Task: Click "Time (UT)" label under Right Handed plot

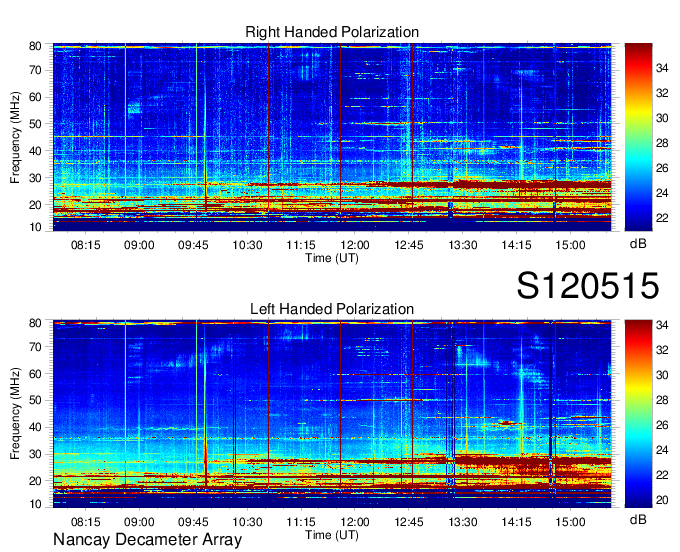Action: click(332, 258)
